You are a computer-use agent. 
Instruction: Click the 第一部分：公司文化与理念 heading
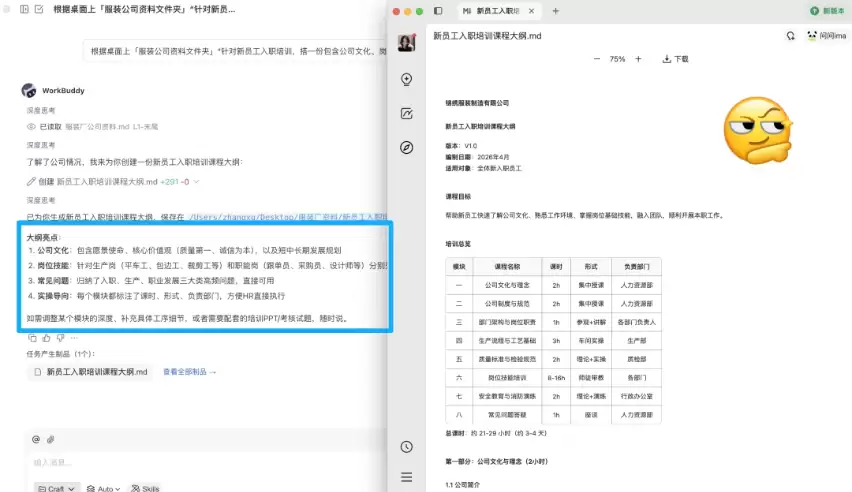pyautogui.click(x=497, y=461)
